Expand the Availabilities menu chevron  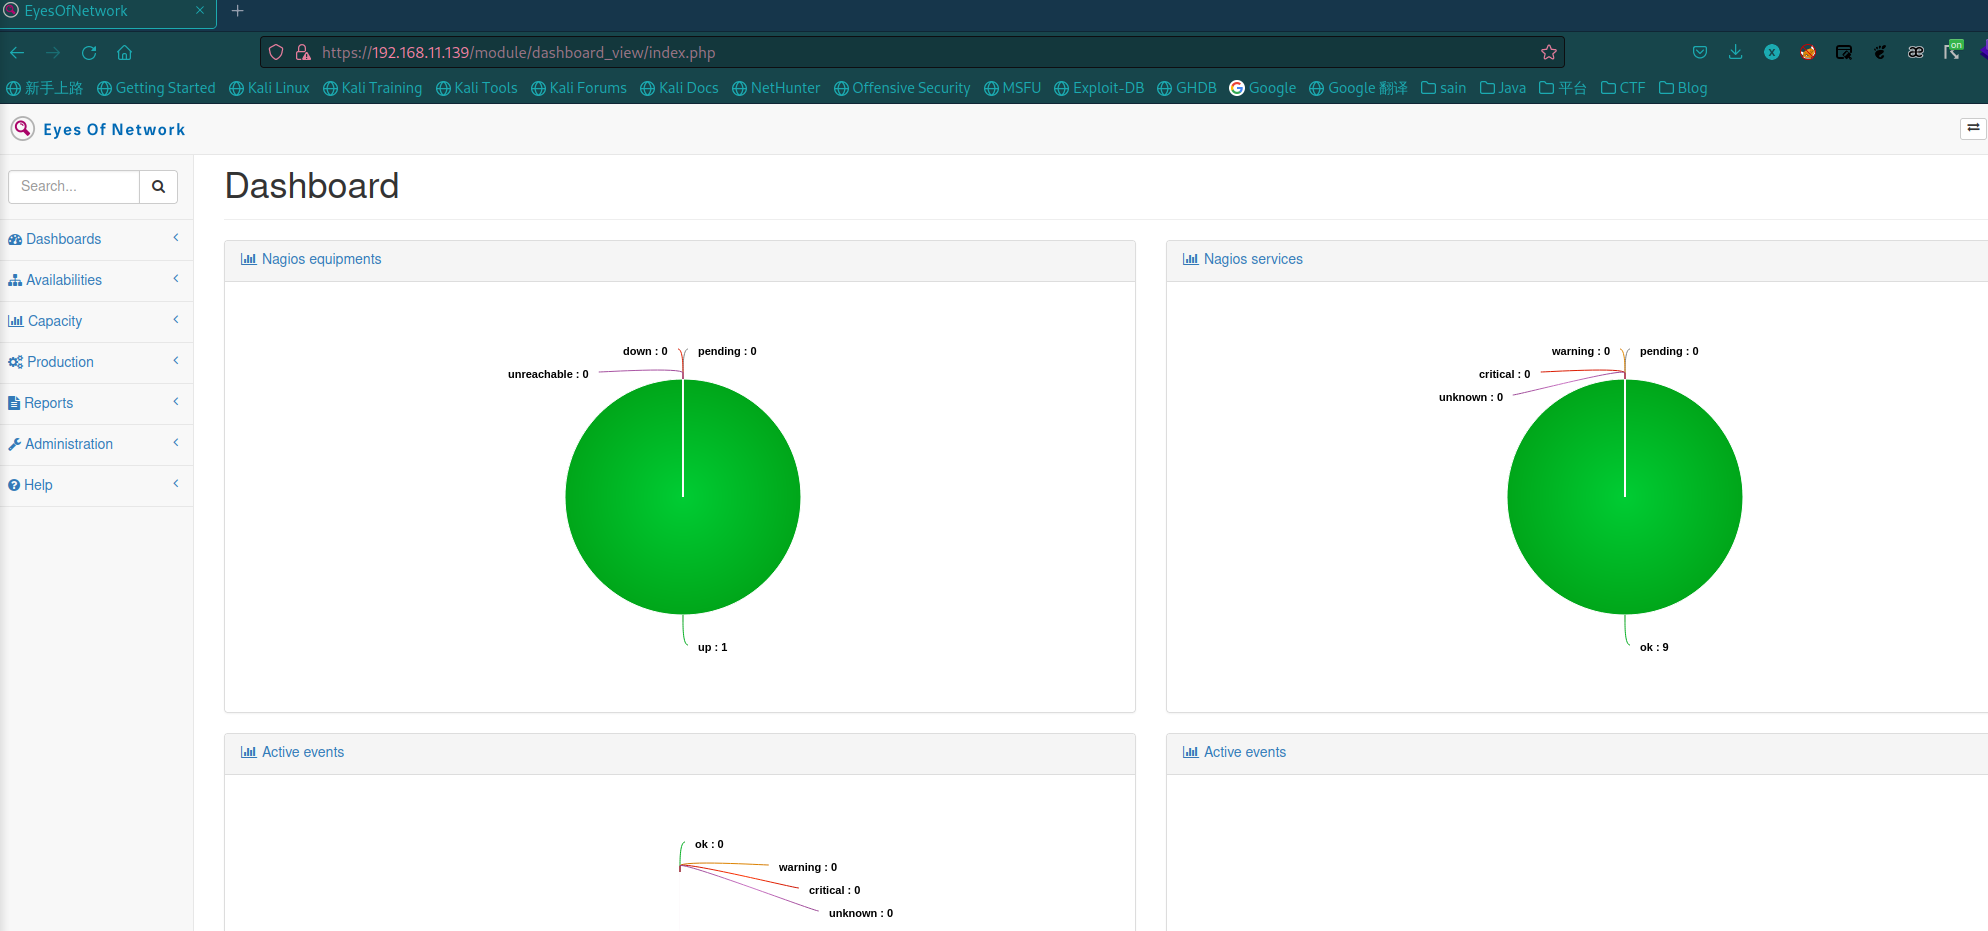(176, 279)
